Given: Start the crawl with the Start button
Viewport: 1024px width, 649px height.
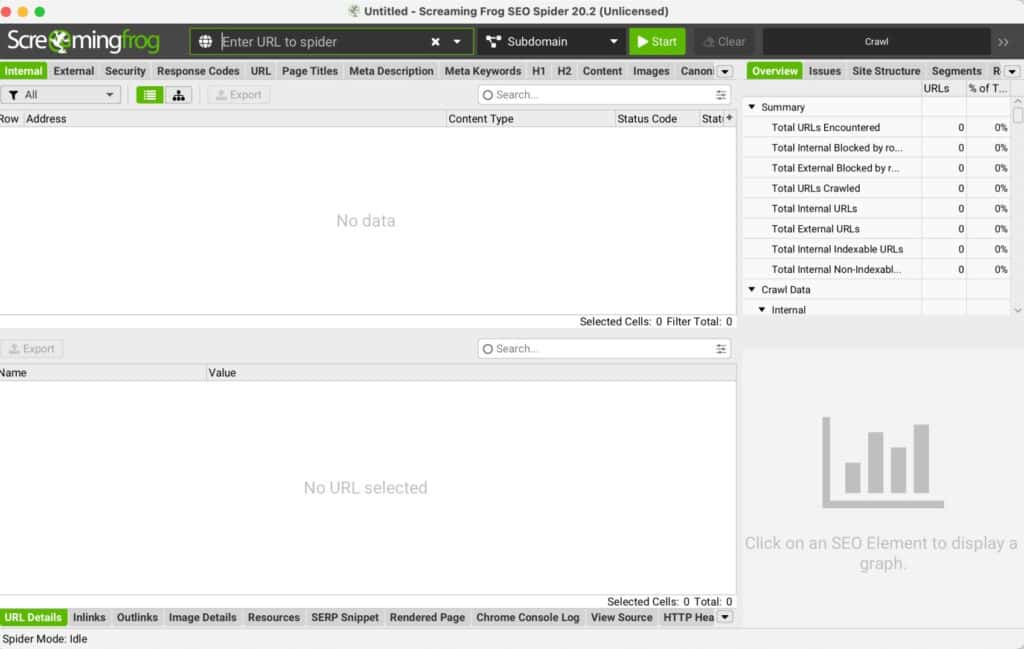Looking at the screenshot, I should coord(657,42).
